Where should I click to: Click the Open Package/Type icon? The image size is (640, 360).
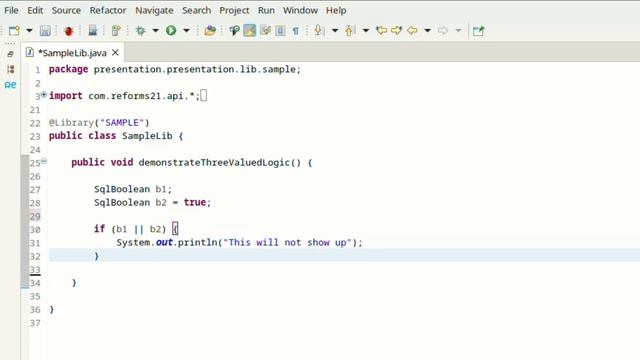click(210, 31)
